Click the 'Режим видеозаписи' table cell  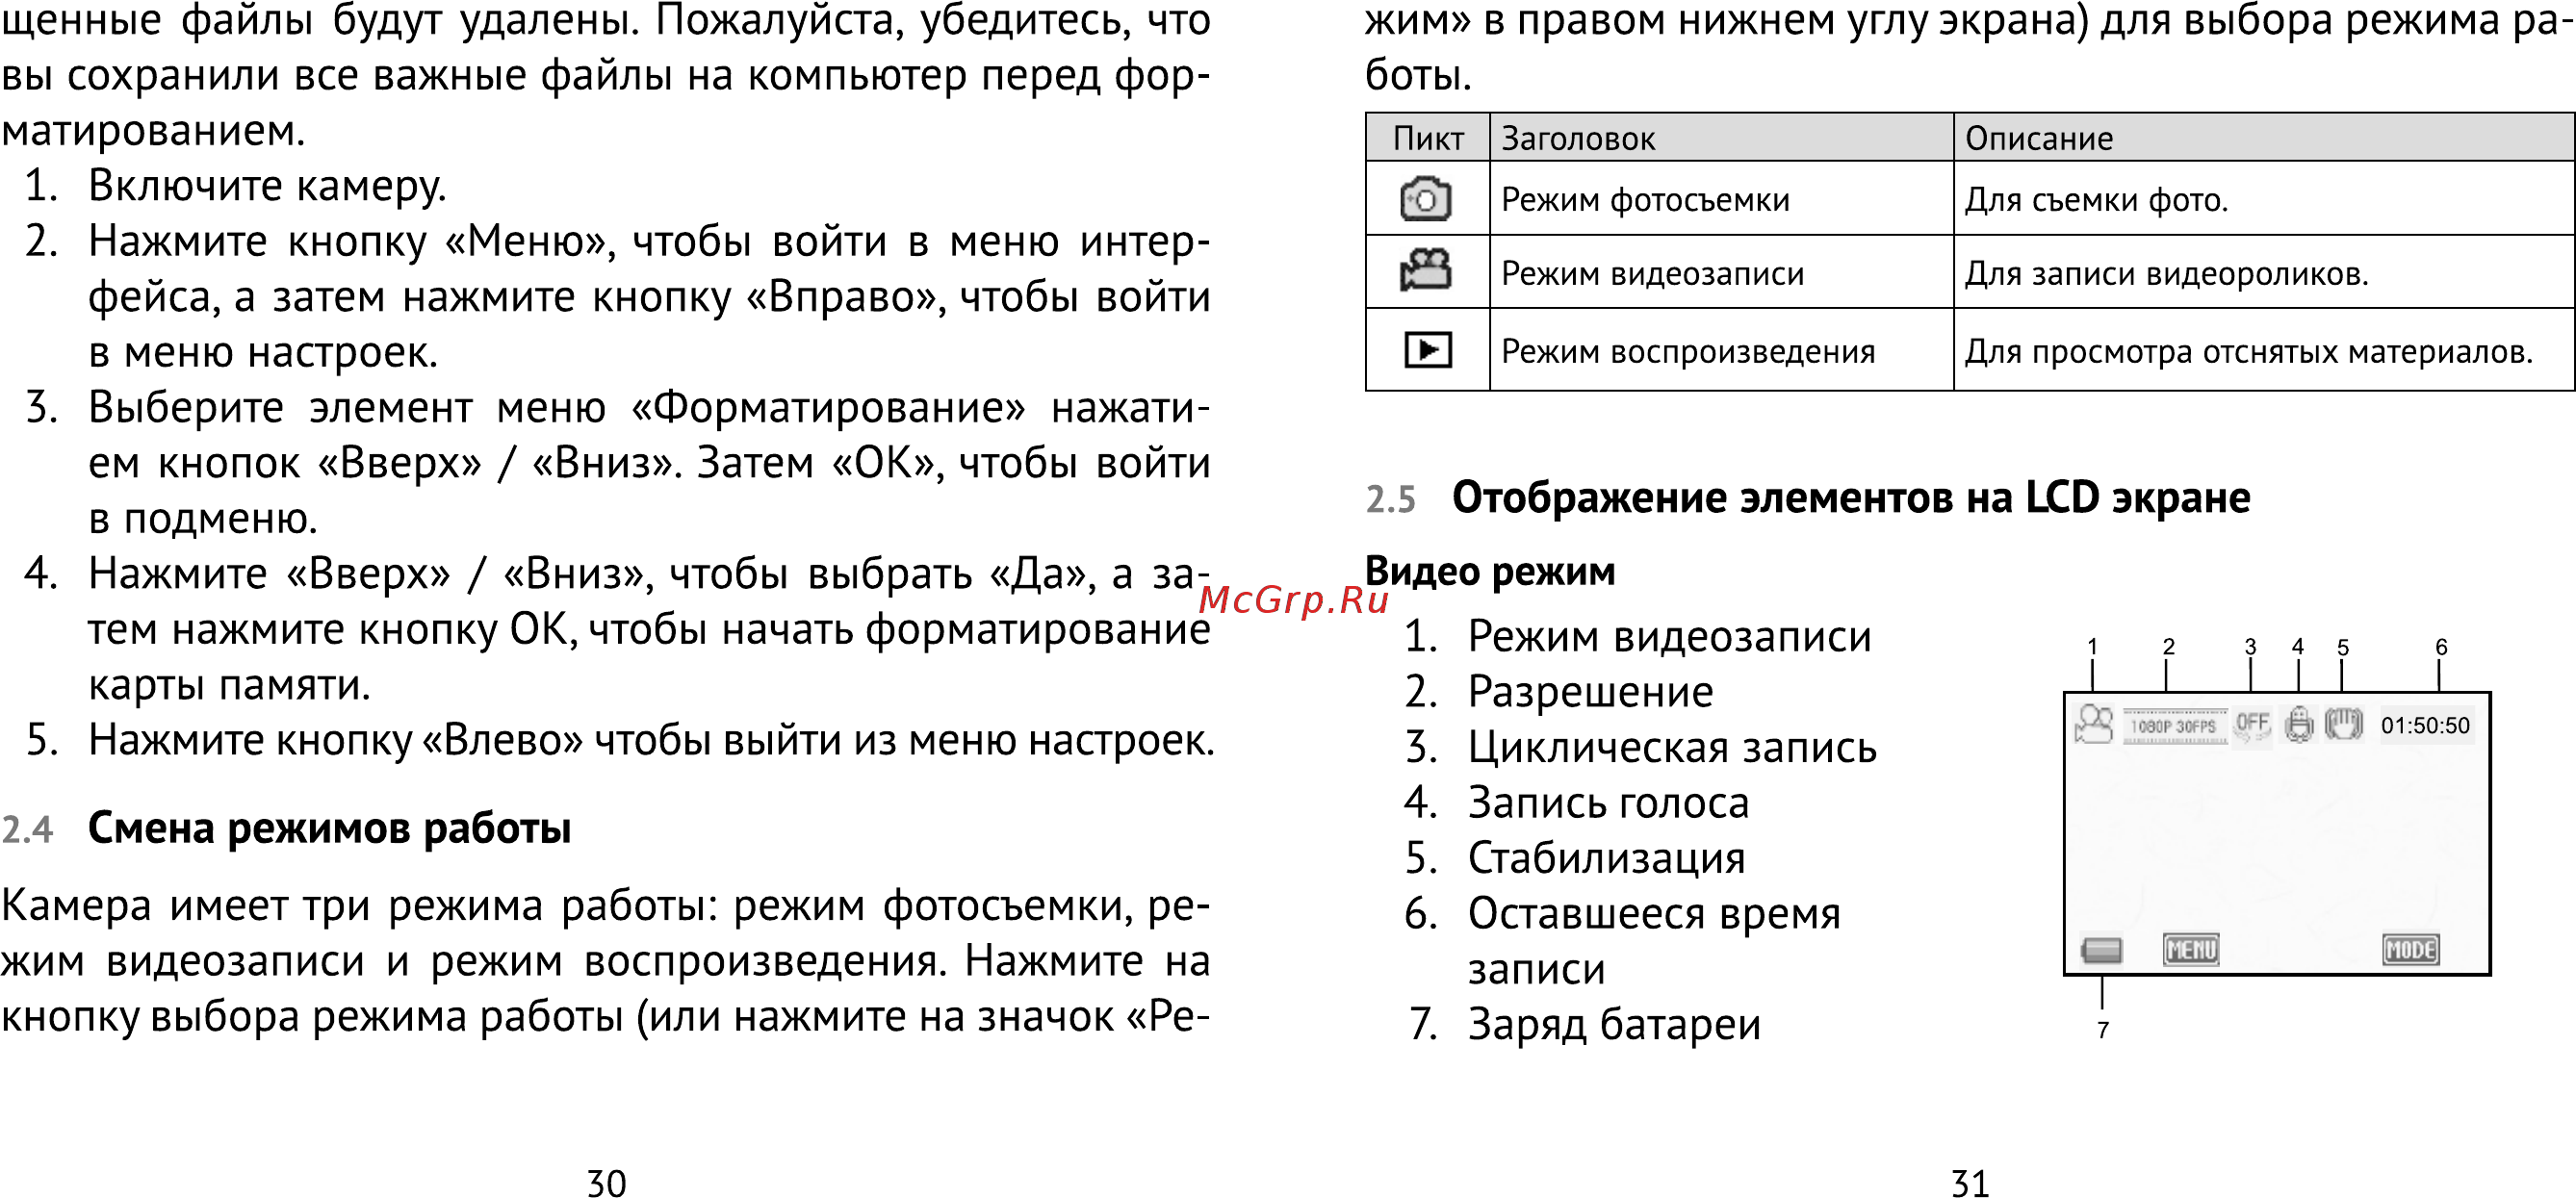(1721, 271)
